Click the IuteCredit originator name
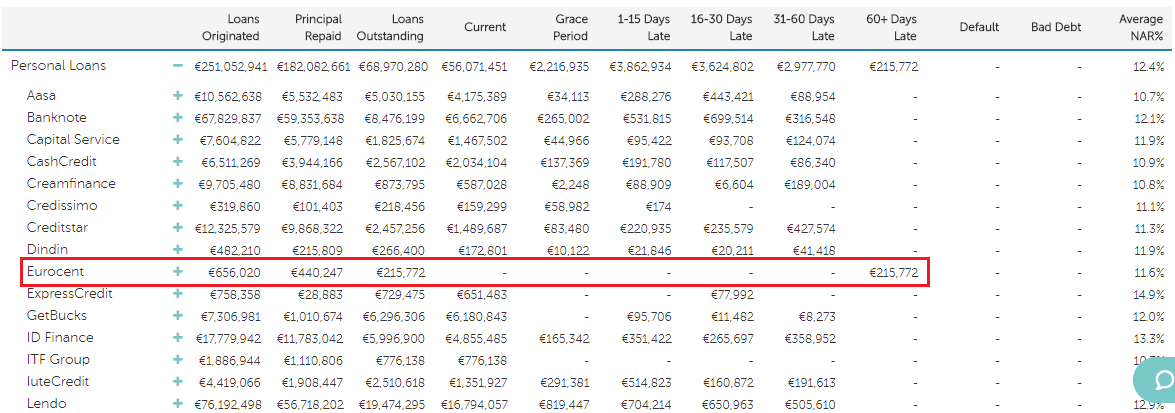The height and width of the screenshot is (413, 1175). click(58, 382)
